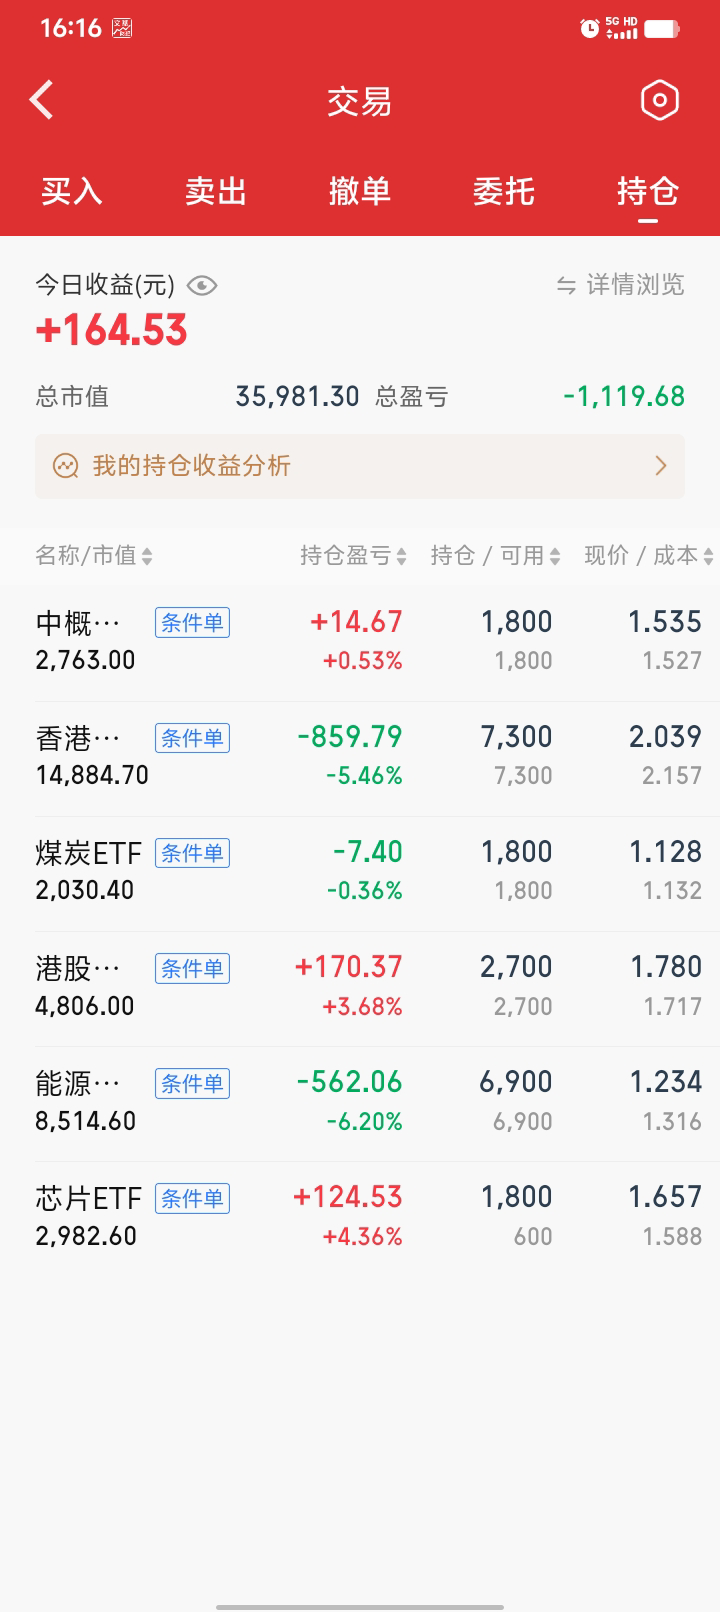Sort holdings by 名称/市值
The height and width of the screenshot is (1612, 720).
pos(94,556)
